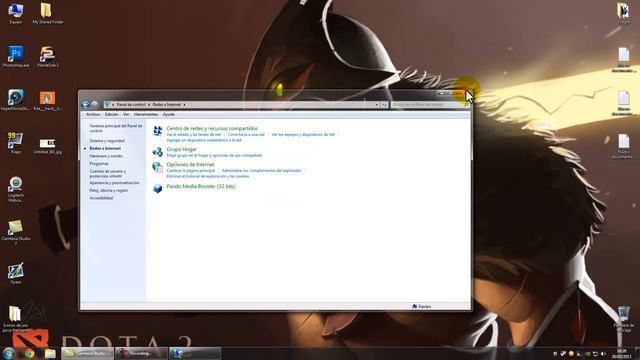Expand the Panel de control breadcrumb arrow
Viewport: 640px width, 360px height.
[149, 105]
